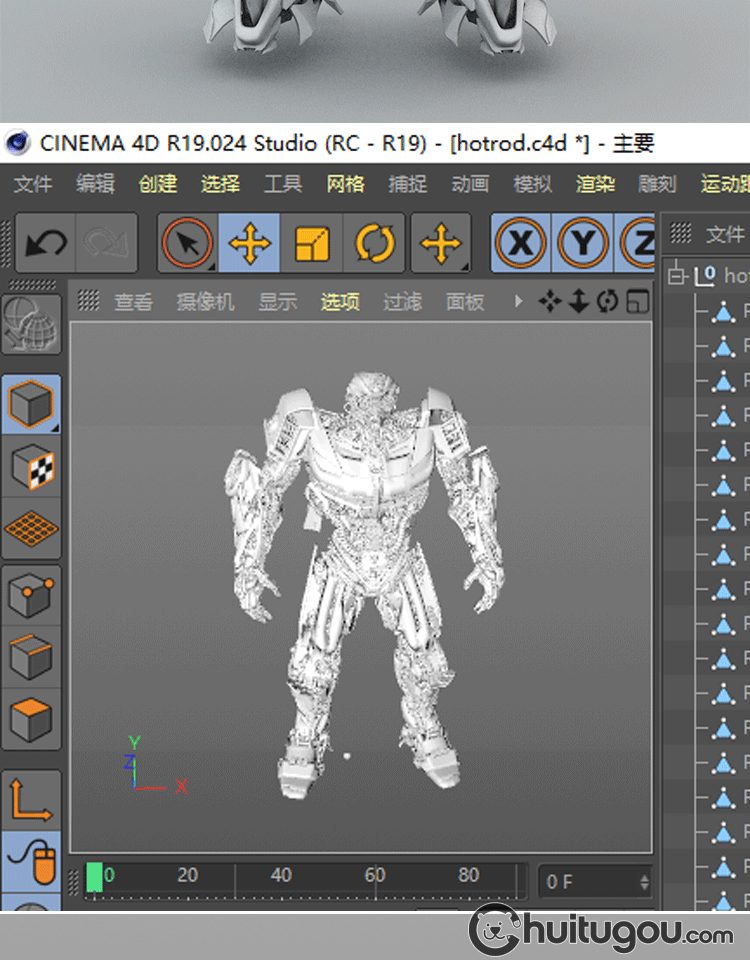Open the 渲染 menu

click(595, 184)
